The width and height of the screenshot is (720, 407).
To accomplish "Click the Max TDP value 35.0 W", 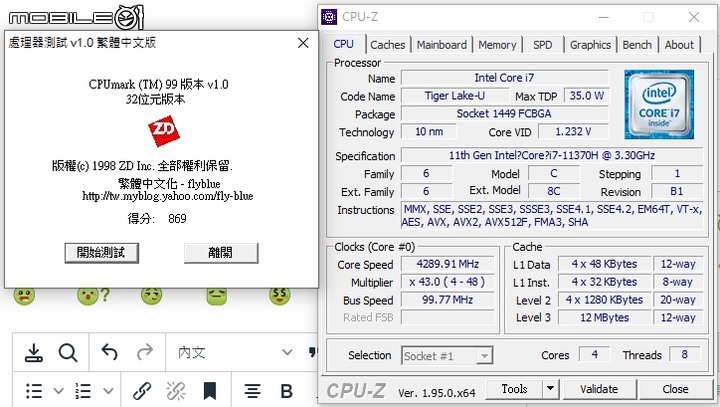I will [x=586, y=96].
